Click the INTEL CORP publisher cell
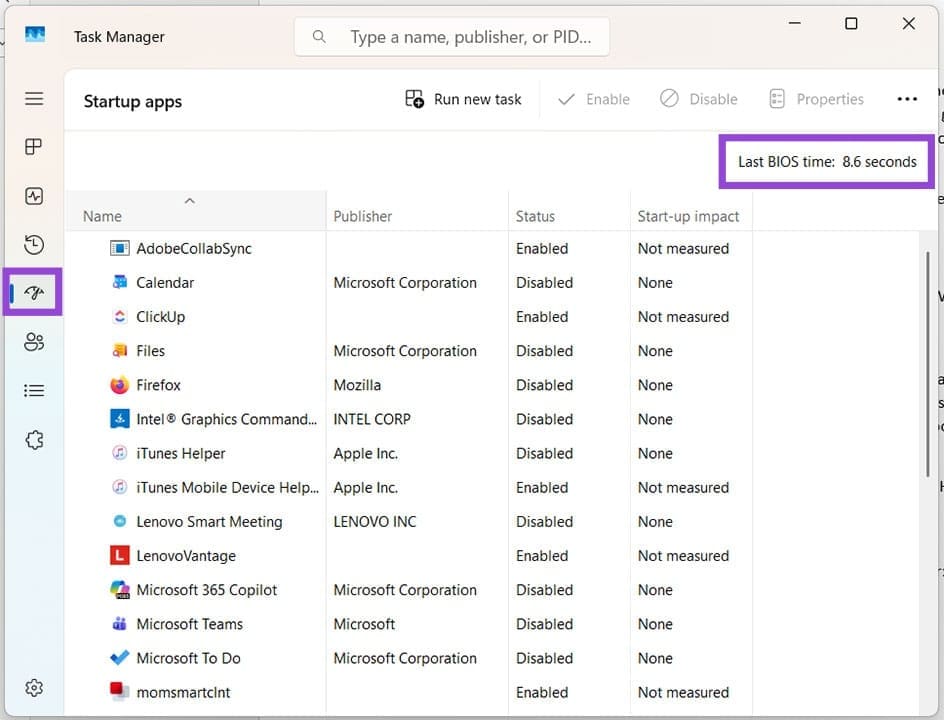Viewport: 944px width, 720px height. [372, 419]
